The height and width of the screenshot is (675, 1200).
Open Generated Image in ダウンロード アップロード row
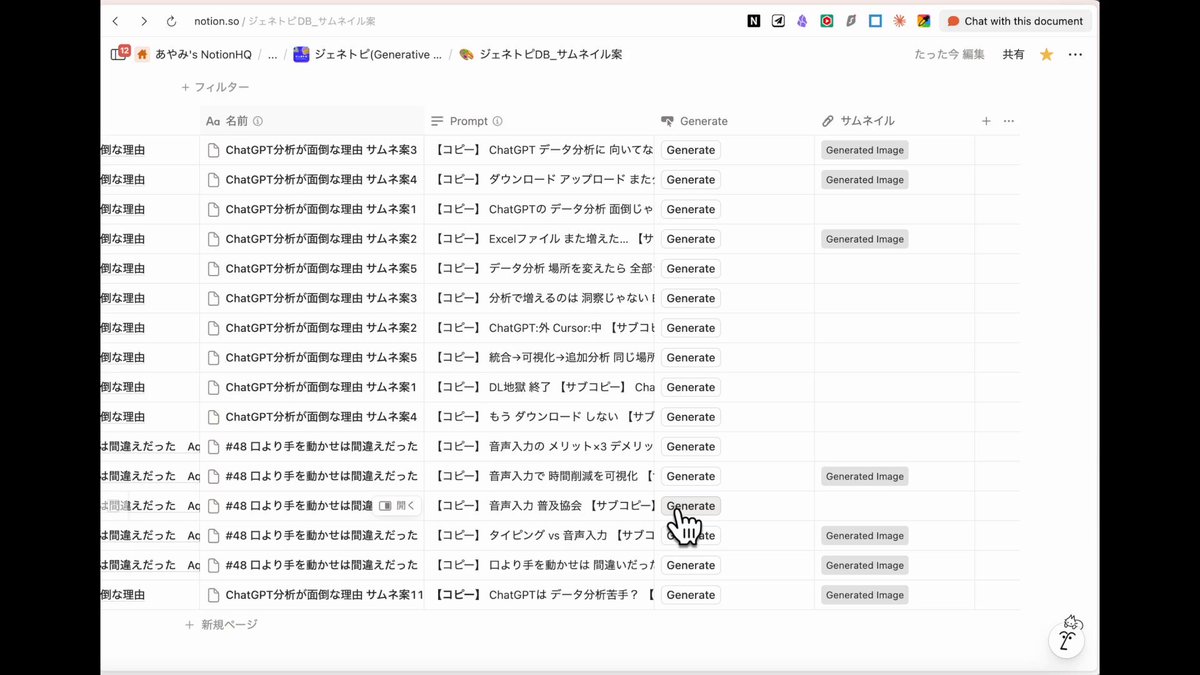(865, 180)
